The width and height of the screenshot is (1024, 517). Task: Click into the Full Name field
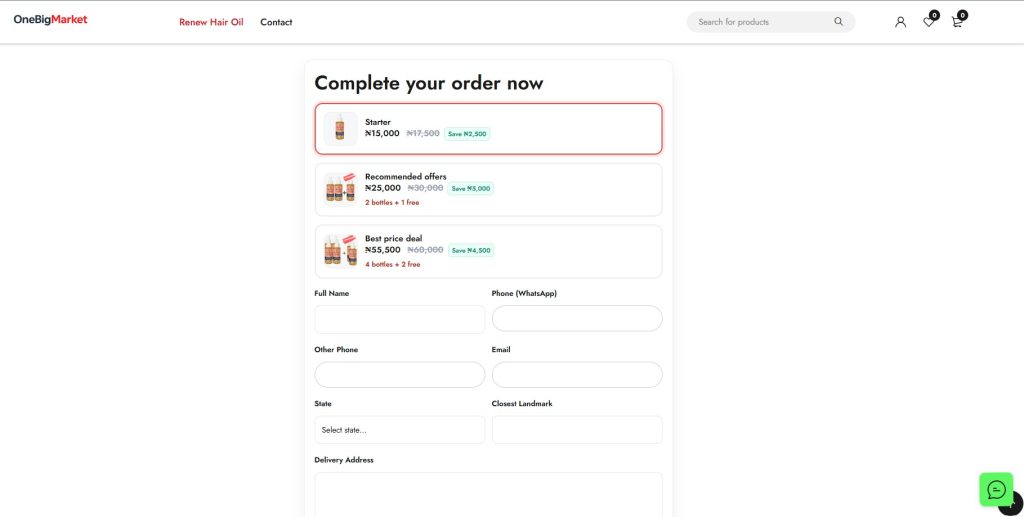pyautogui.click(x=399, y=319)
